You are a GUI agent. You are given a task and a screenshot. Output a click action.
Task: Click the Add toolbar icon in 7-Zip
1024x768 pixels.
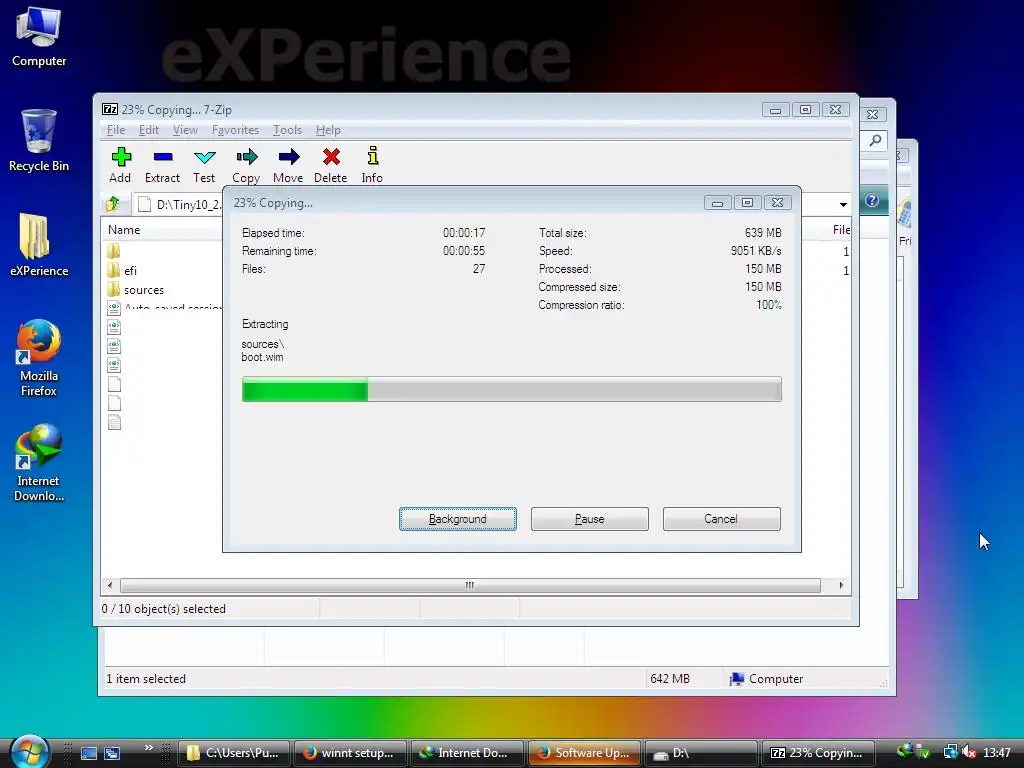click(x=121, y=165)
